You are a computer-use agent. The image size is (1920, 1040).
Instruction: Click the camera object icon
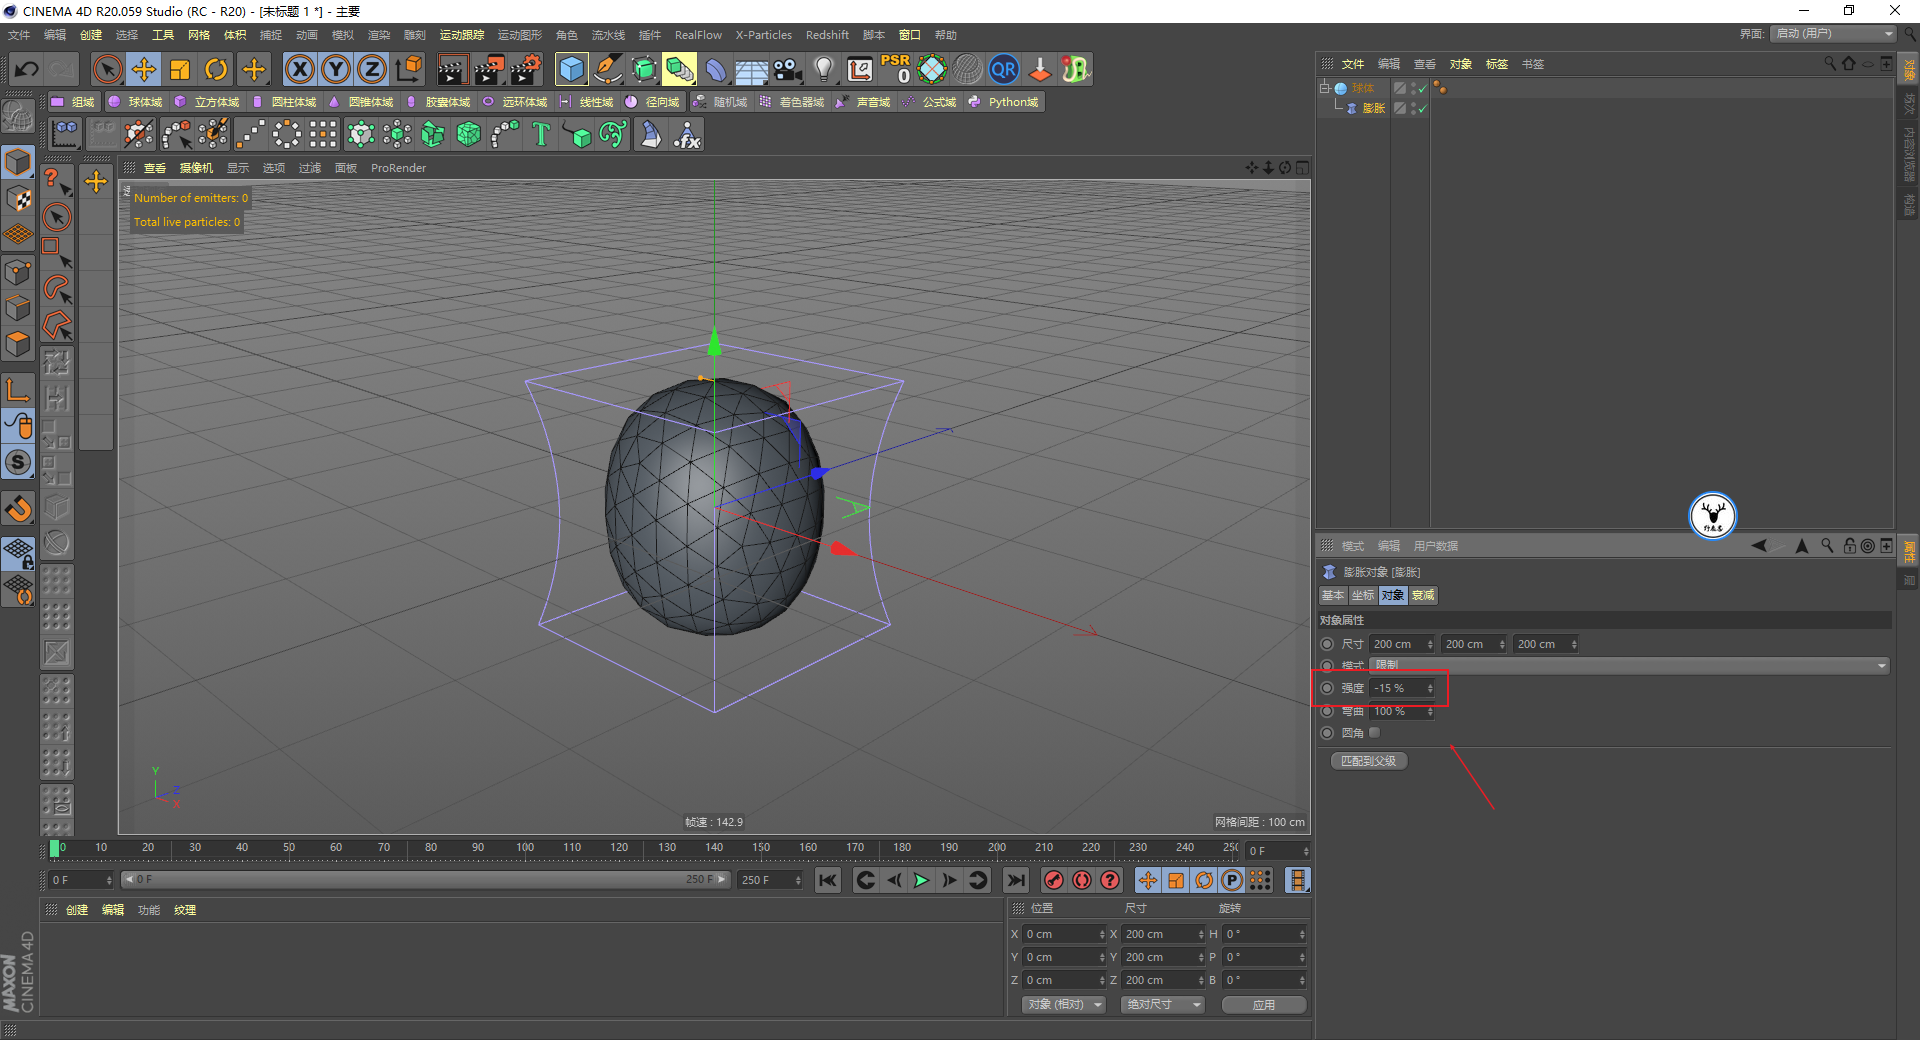tap(787, 69)
